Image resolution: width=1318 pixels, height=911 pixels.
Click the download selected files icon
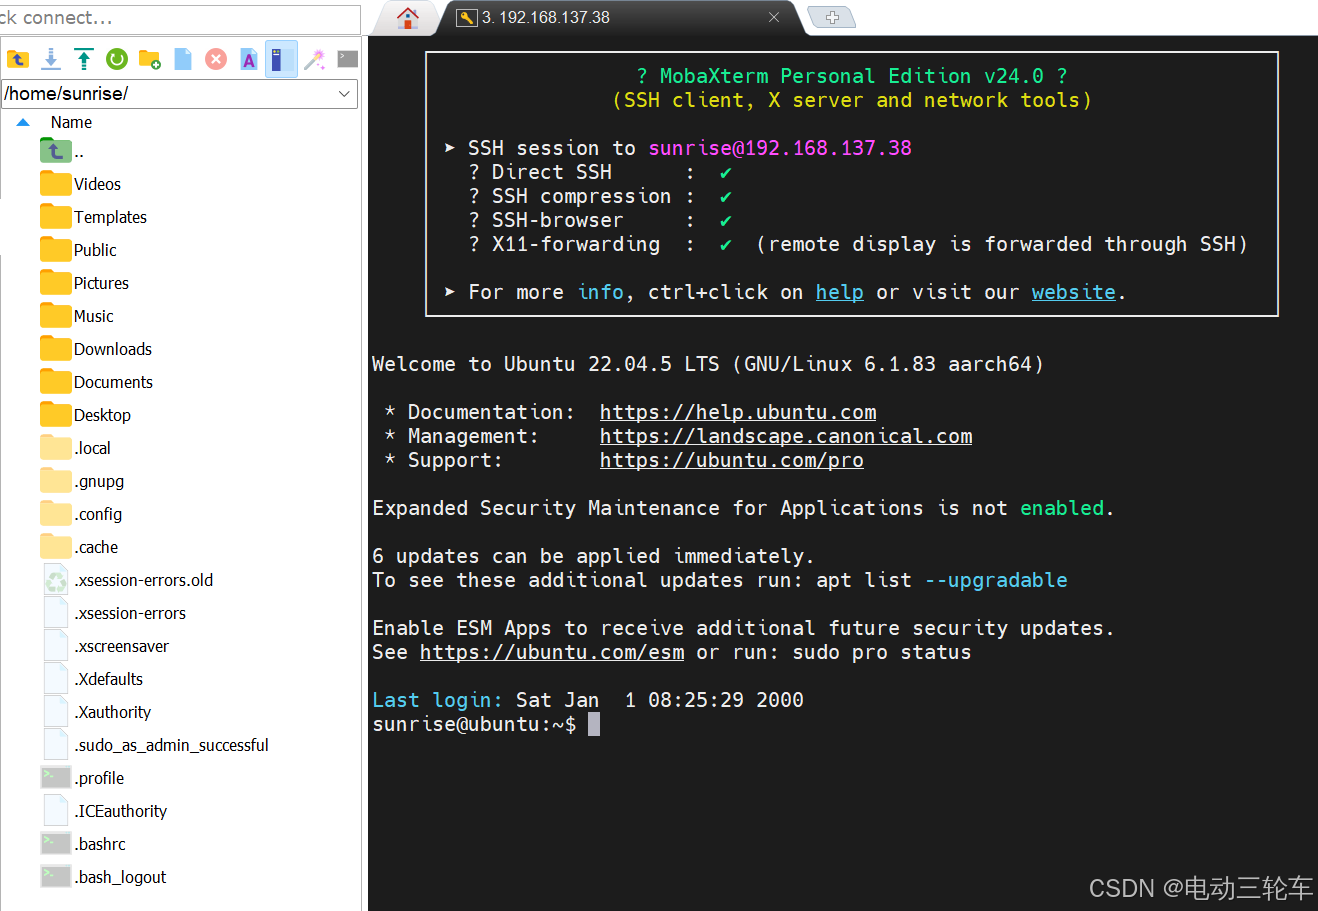click(x=51, y=59)
